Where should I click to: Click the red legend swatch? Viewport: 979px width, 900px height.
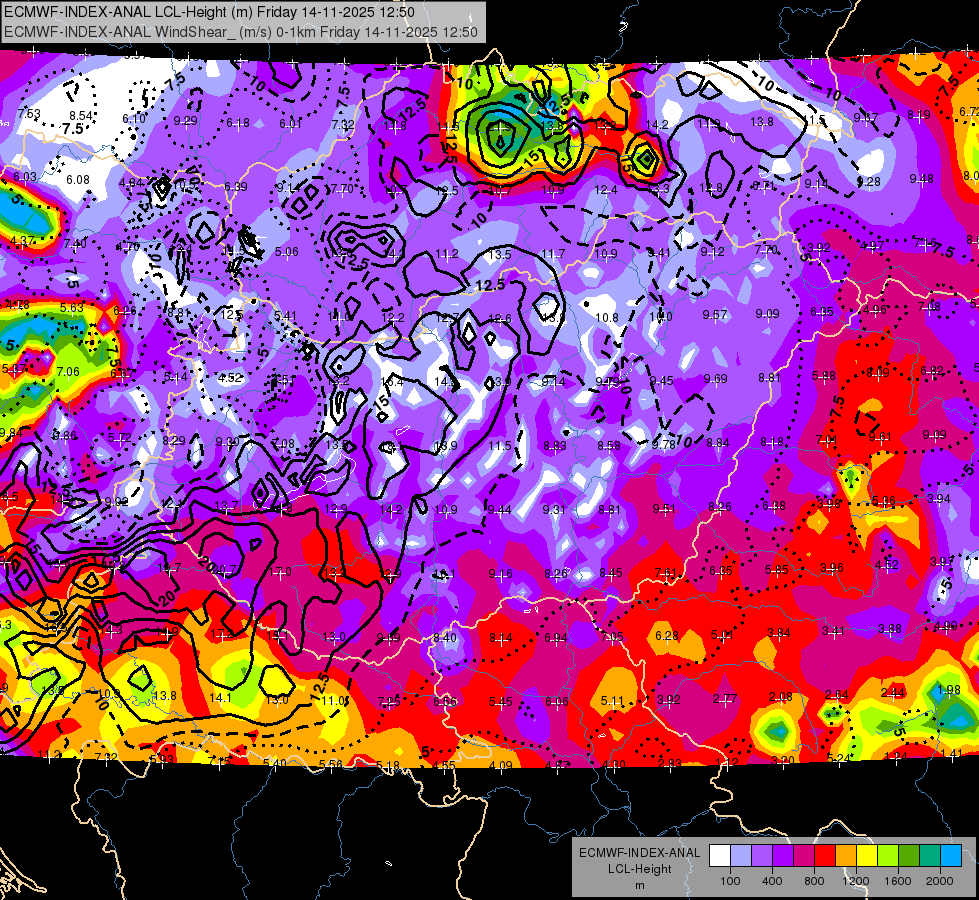click(825, 856)
